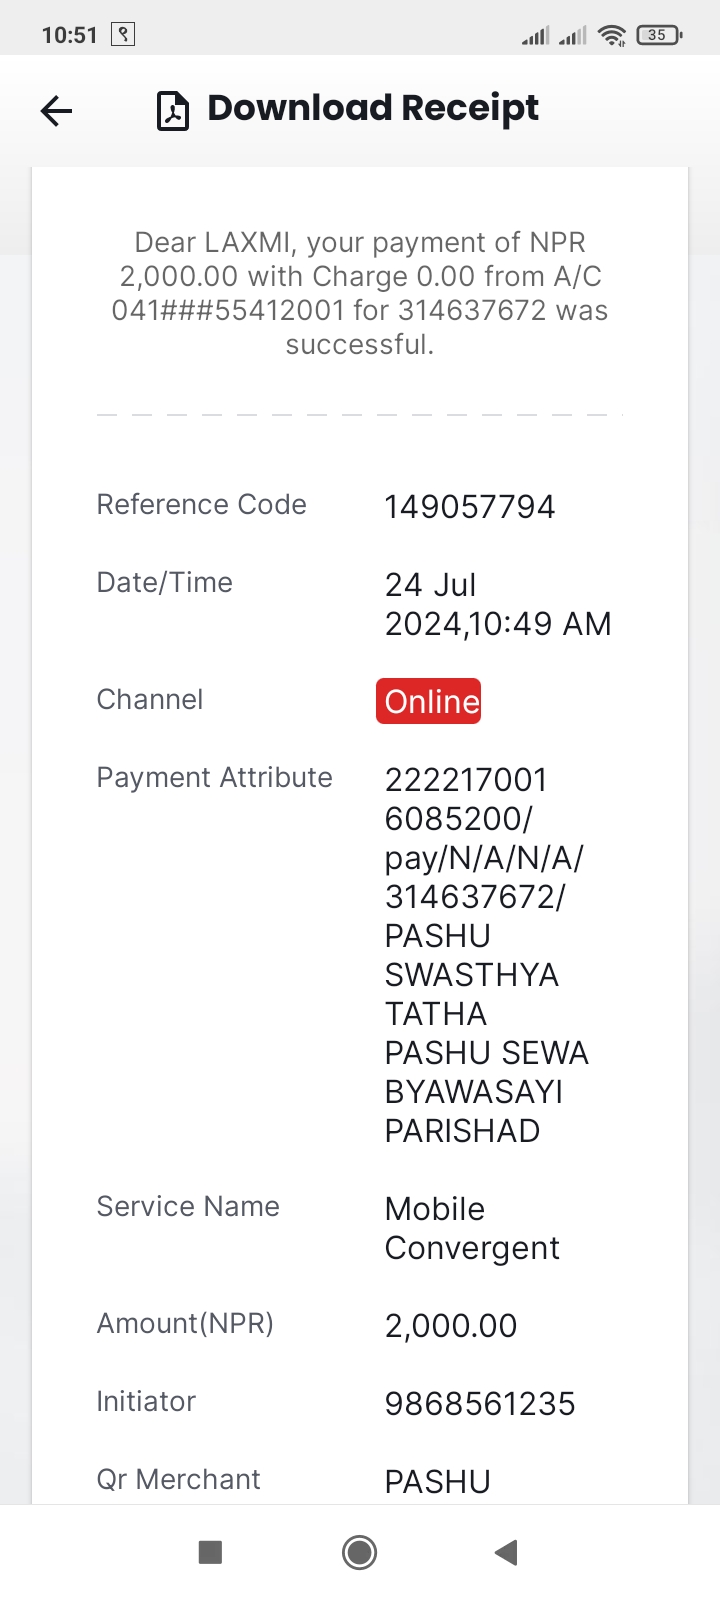Screen dimensions: 720x1600
Task: Click the red Online channel badge
Action: (429, 701)
